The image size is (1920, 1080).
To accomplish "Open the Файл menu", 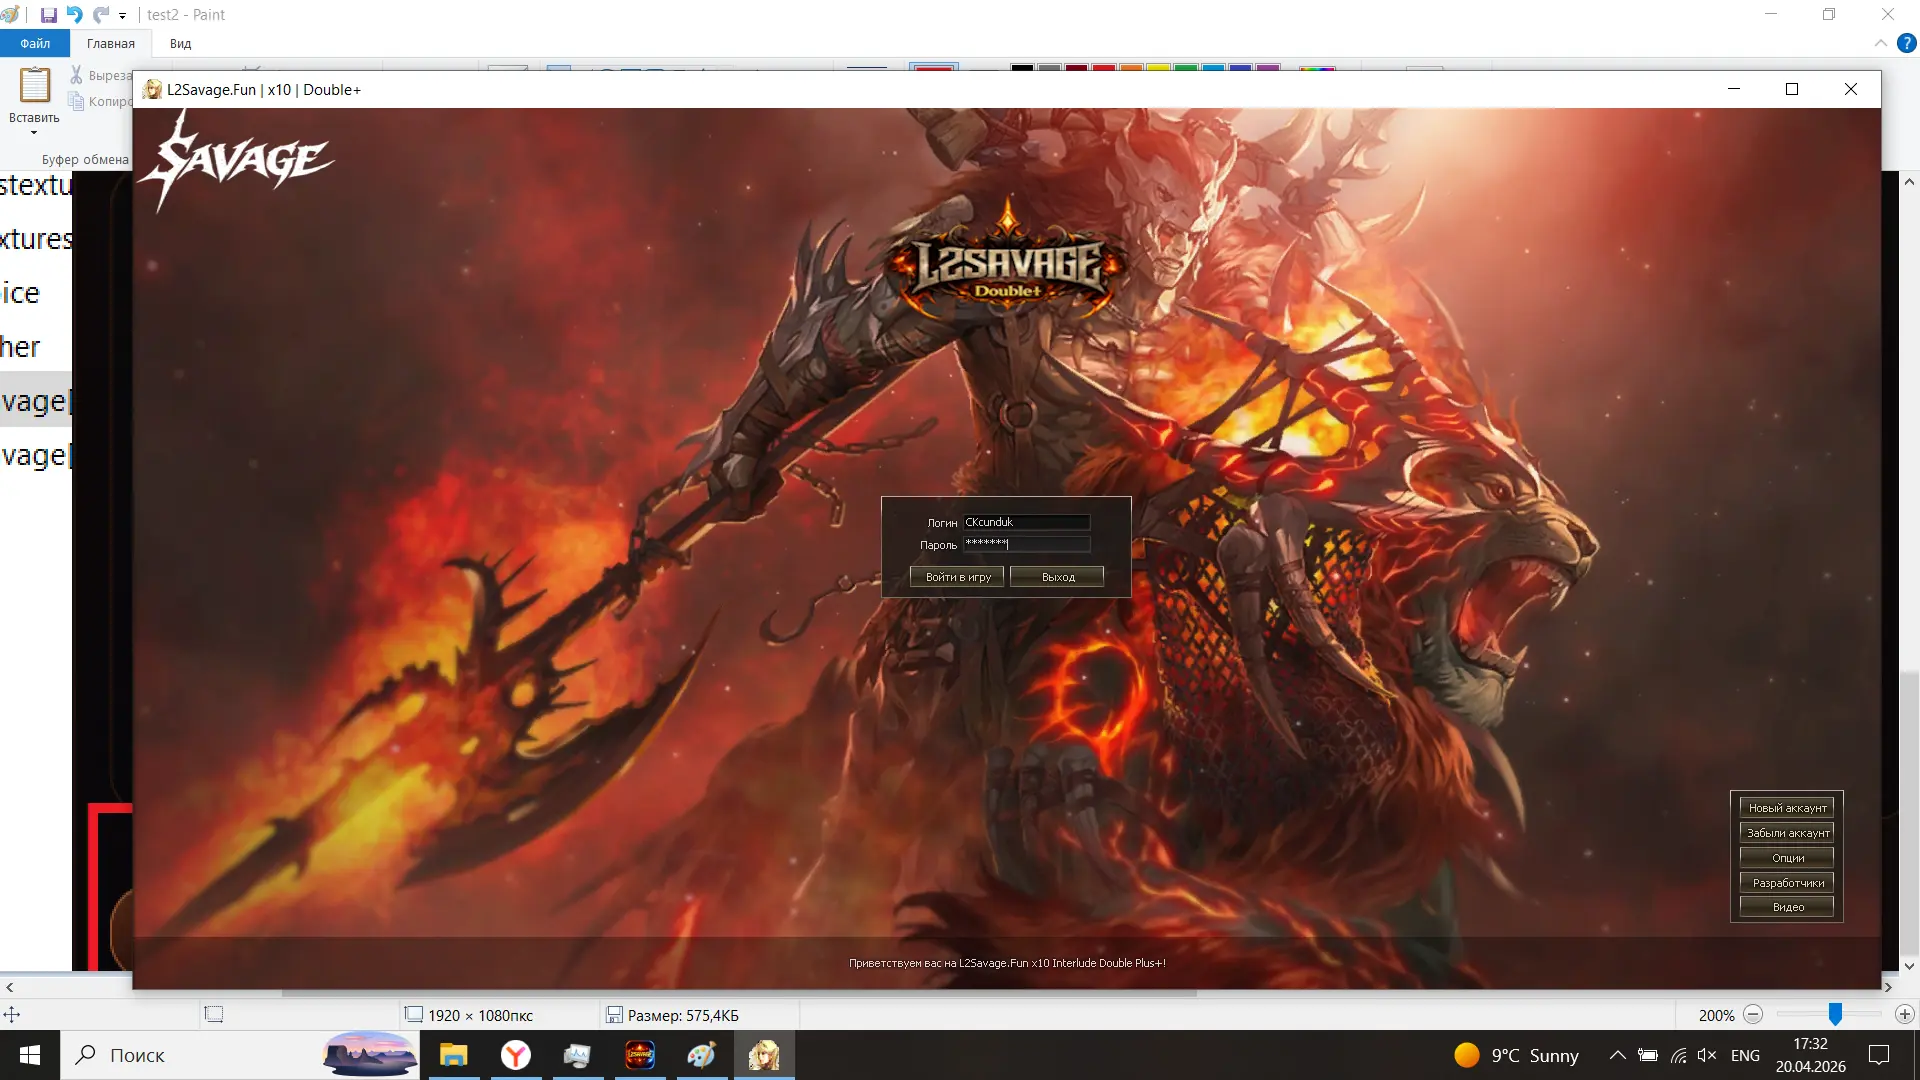I will [x=35, y=43].
